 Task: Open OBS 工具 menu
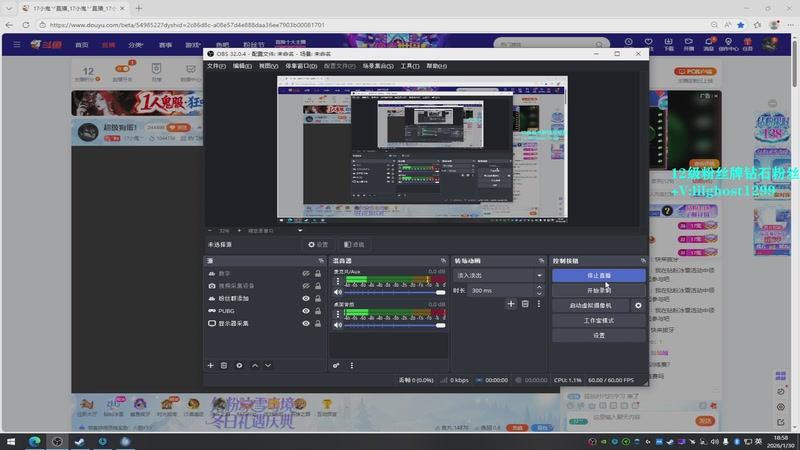click(x=410, y=66)
